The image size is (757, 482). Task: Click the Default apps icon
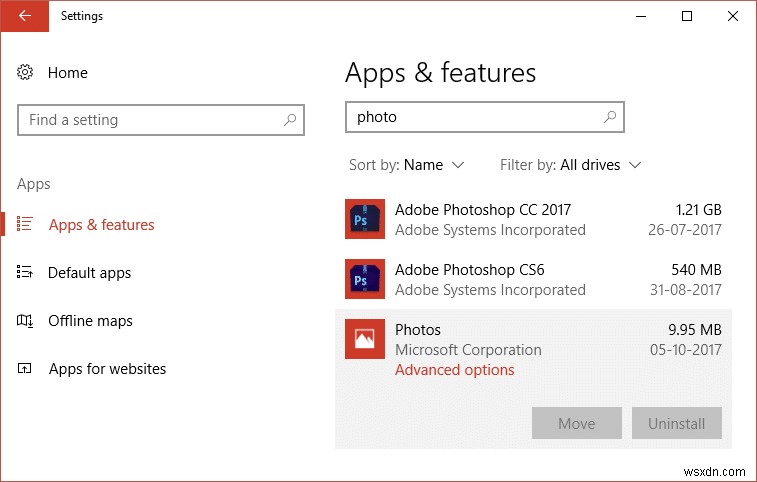click(26, 273)
